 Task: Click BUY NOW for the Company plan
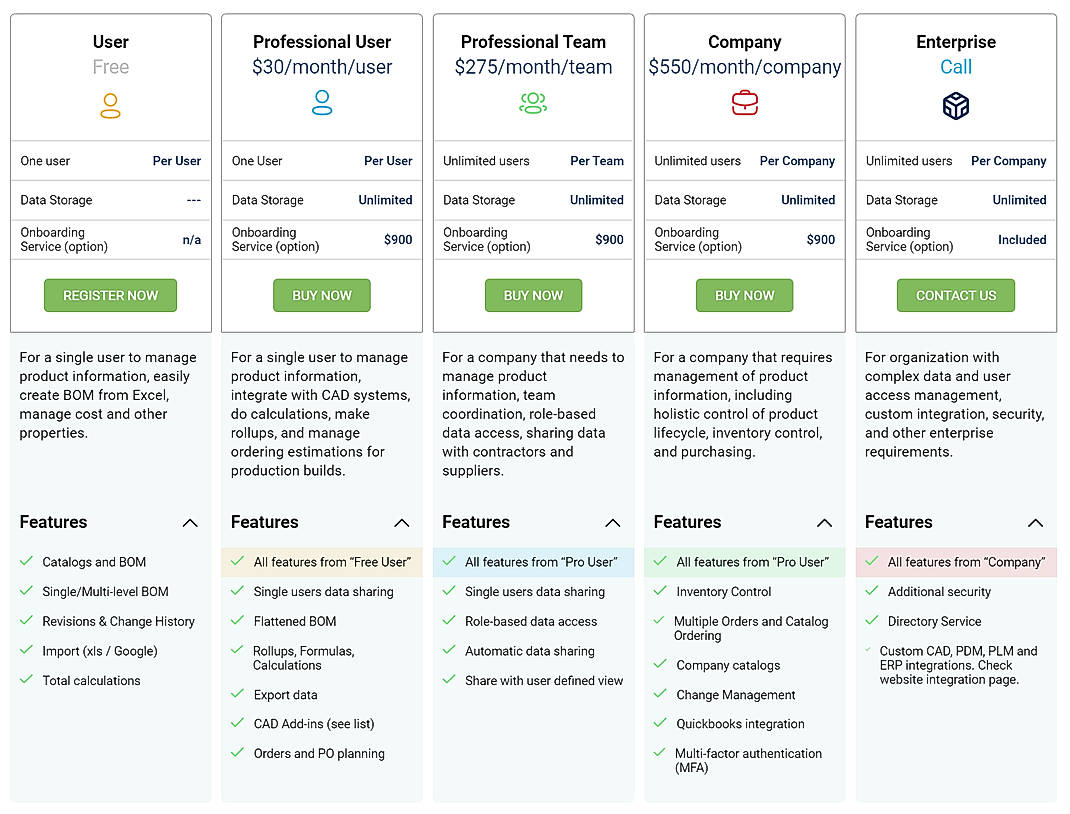744,295
